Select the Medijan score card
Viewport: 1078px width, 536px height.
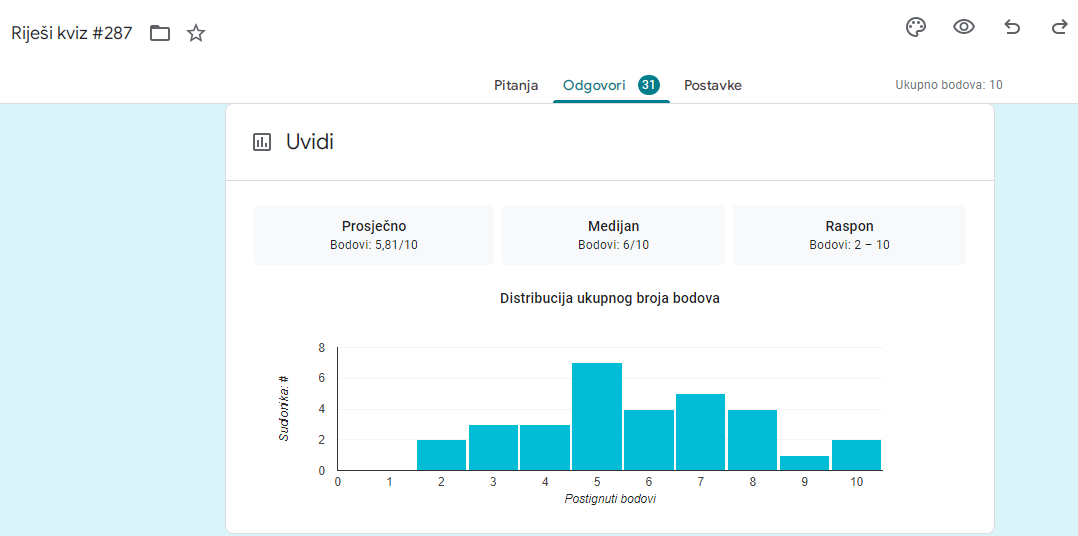[x=613, y=235]
